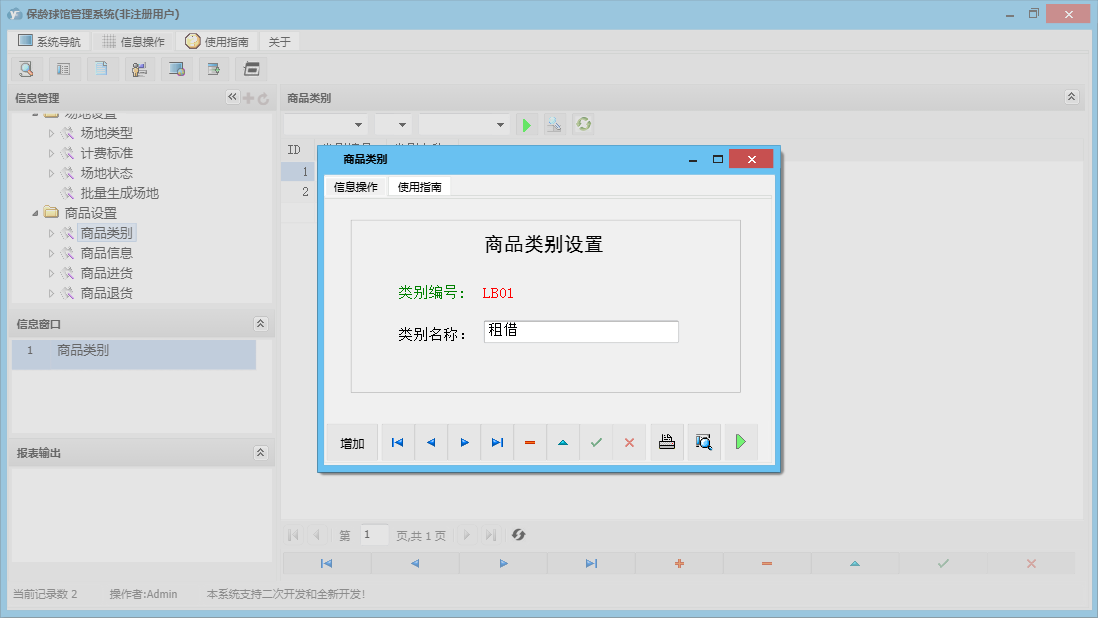
Task: Click the page number input field at the bottom
Action: coord(374,535)
